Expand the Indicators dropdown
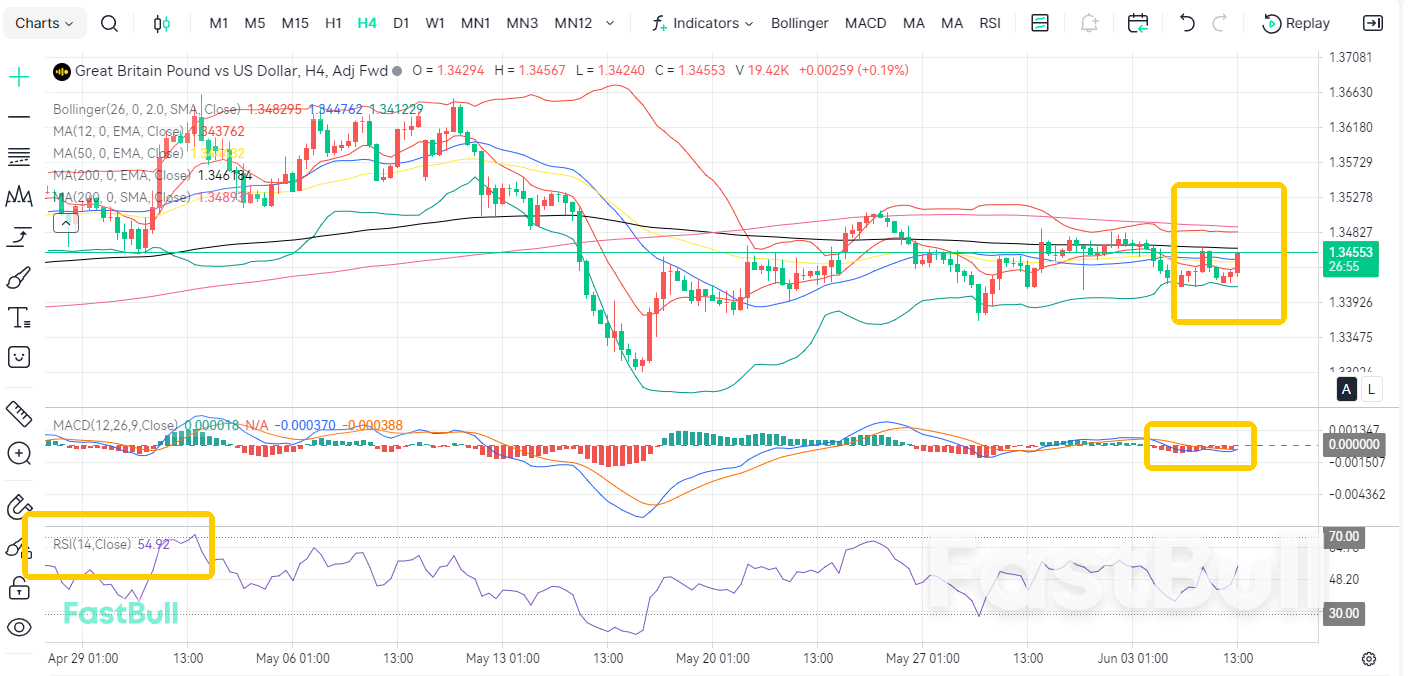 tap(703, 23)
